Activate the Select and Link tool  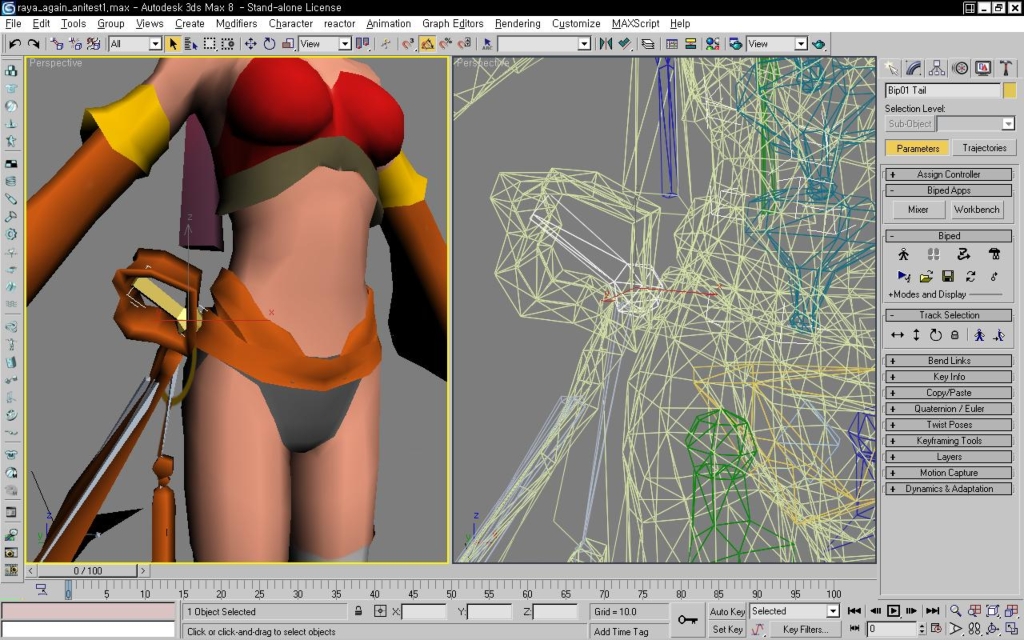pyautogui.click(x=57, y=44)
